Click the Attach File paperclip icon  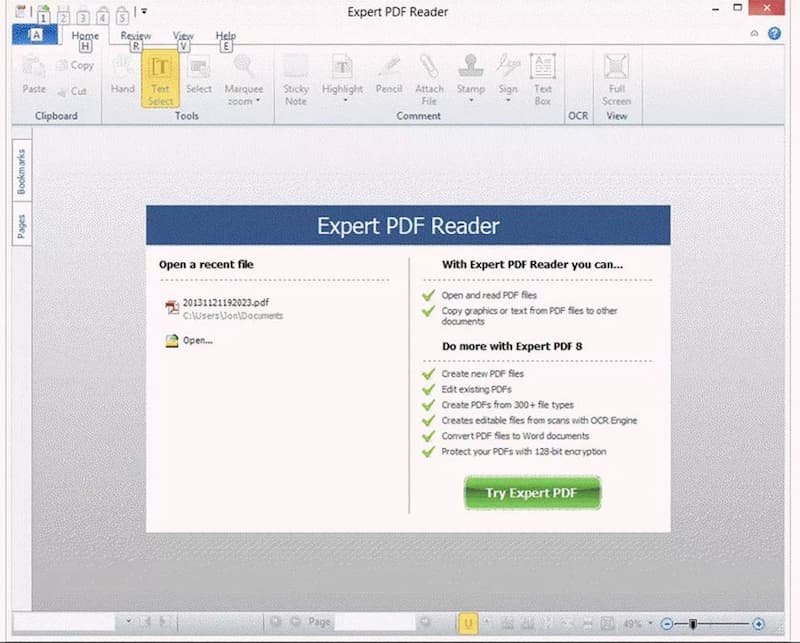(429, 66)
